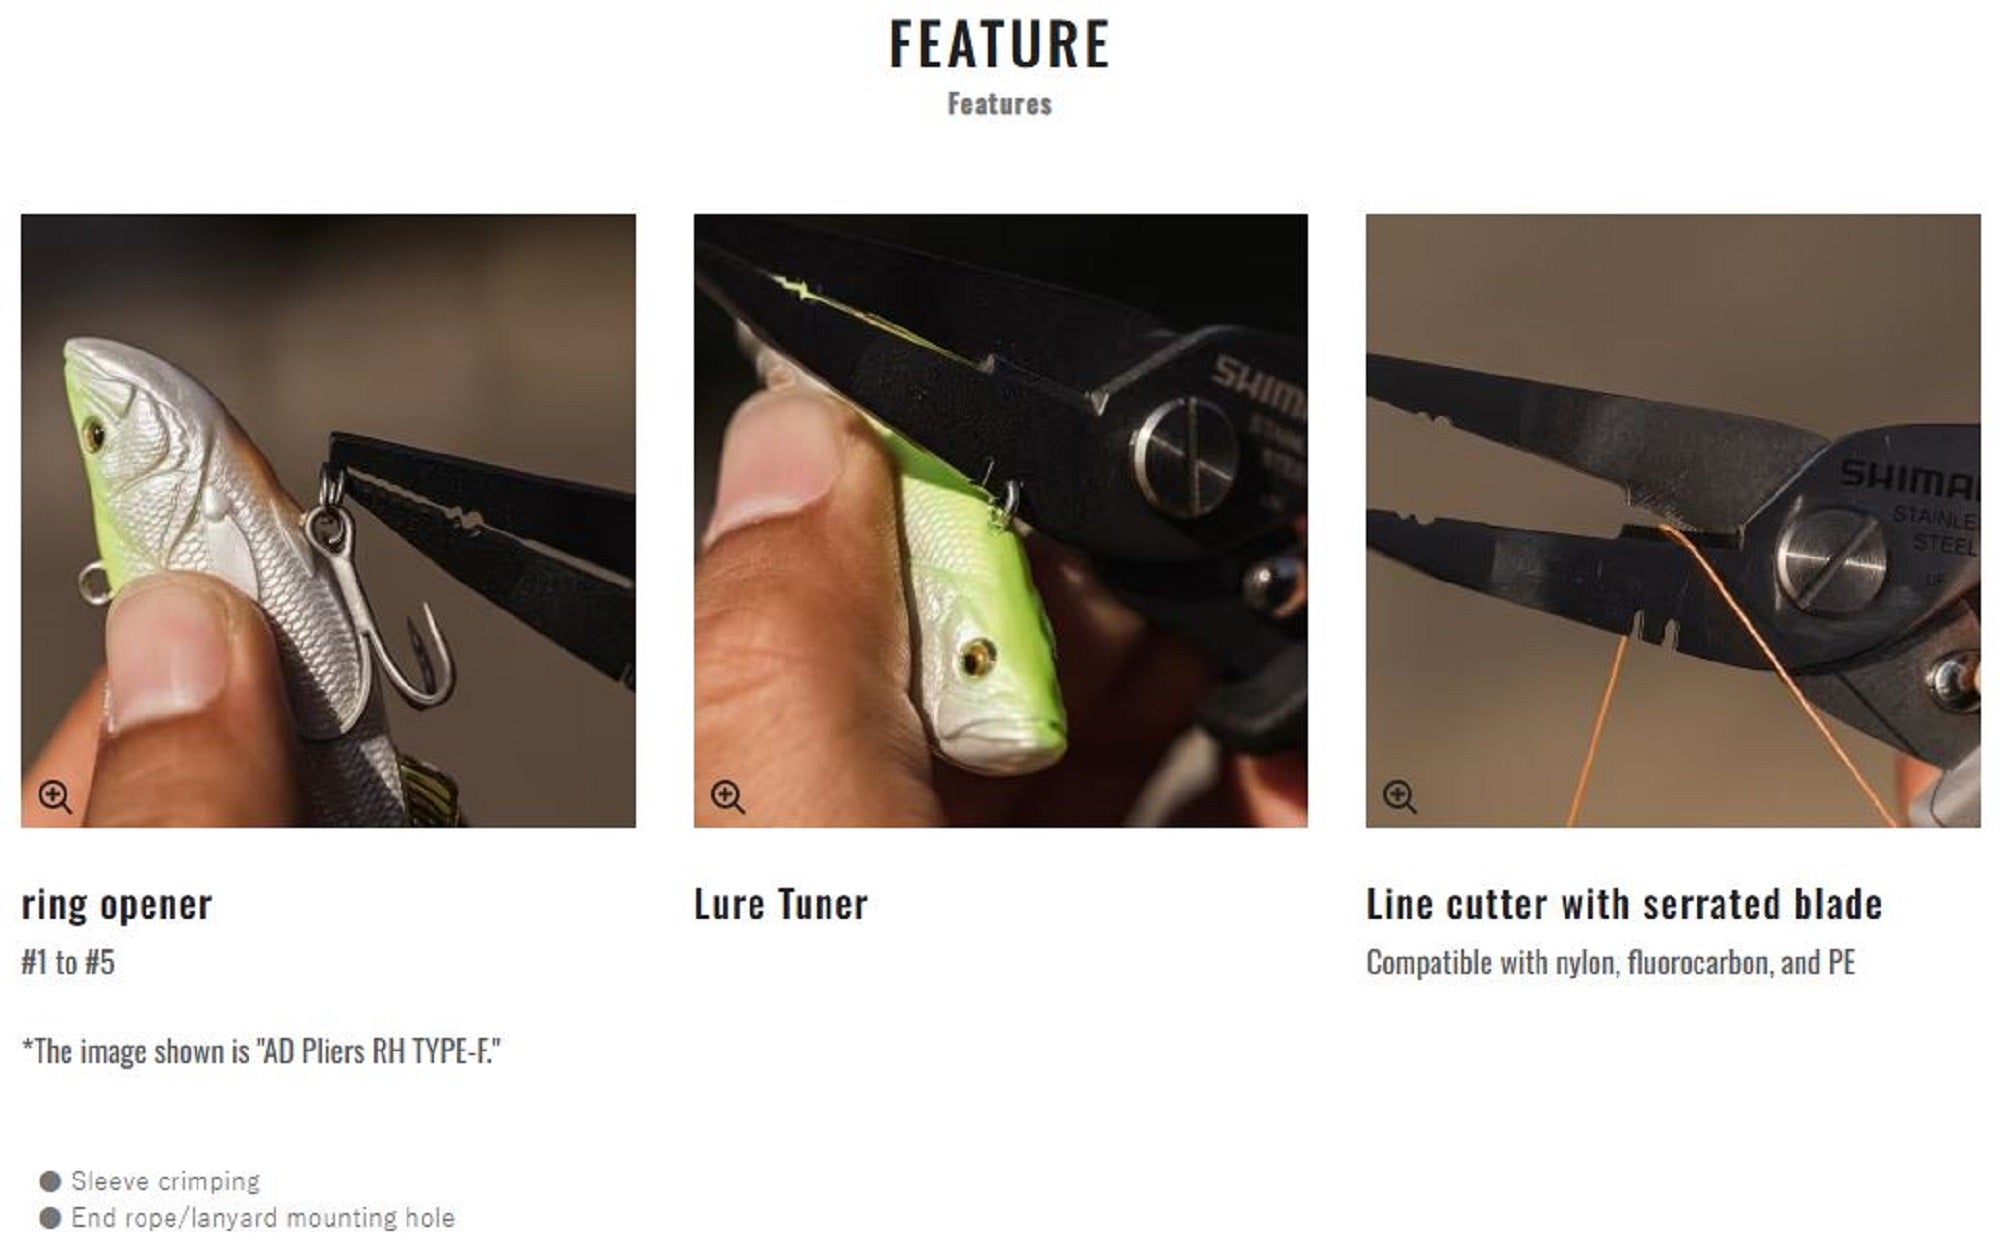Click "Compatible with nylon, fluorocarbon, and PE" text
This screenshot has width=2000, height=1244.
[1611, 963]
